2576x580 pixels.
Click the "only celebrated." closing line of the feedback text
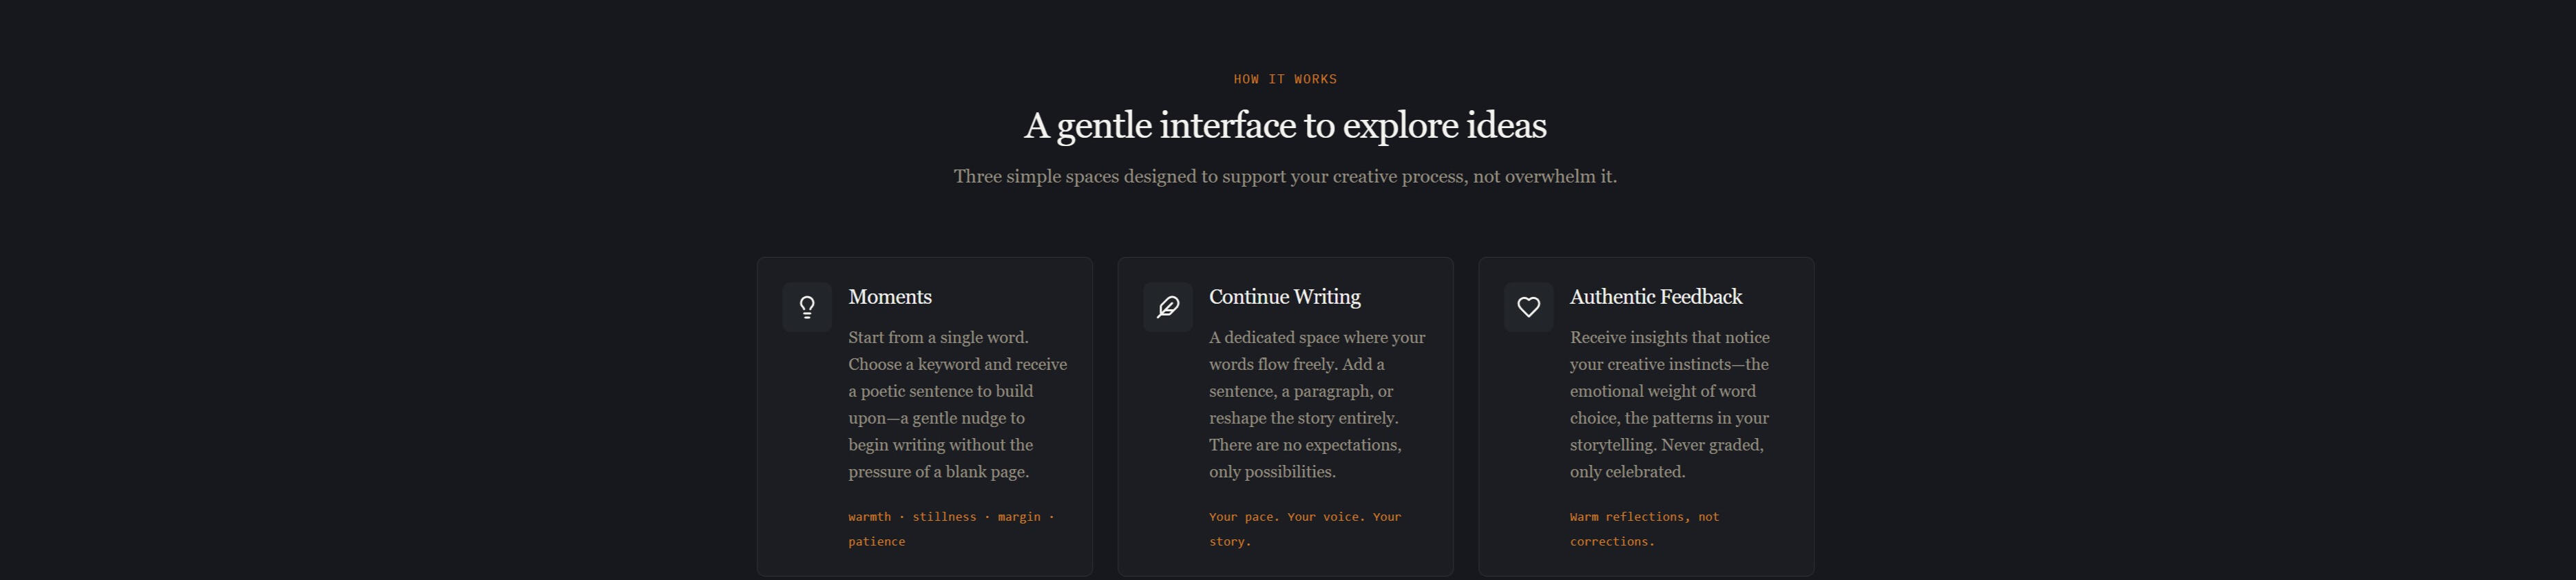pos(1627,472)
